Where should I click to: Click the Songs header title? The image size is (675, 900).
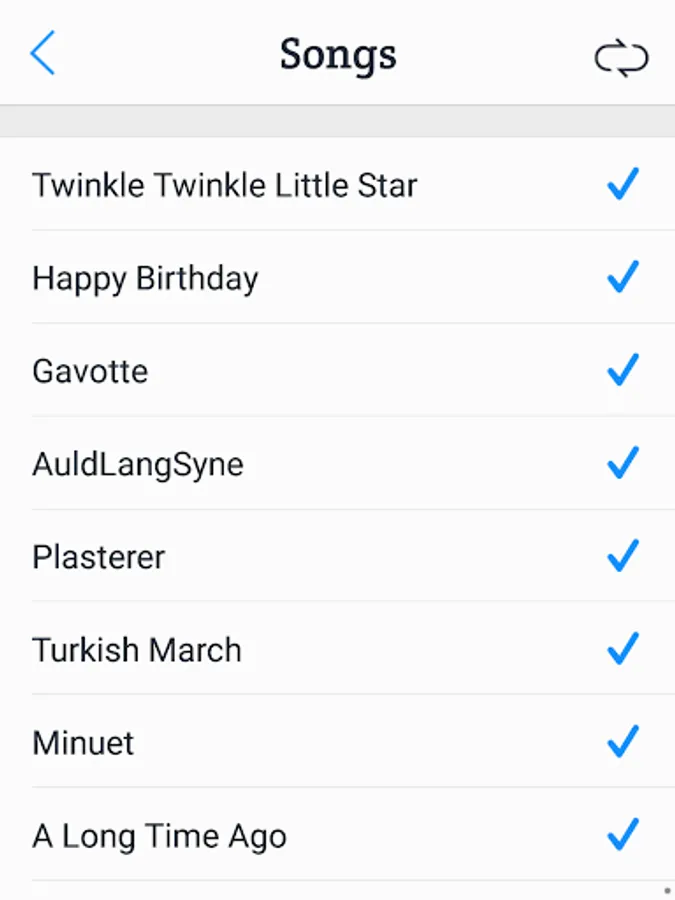(338, 54)
